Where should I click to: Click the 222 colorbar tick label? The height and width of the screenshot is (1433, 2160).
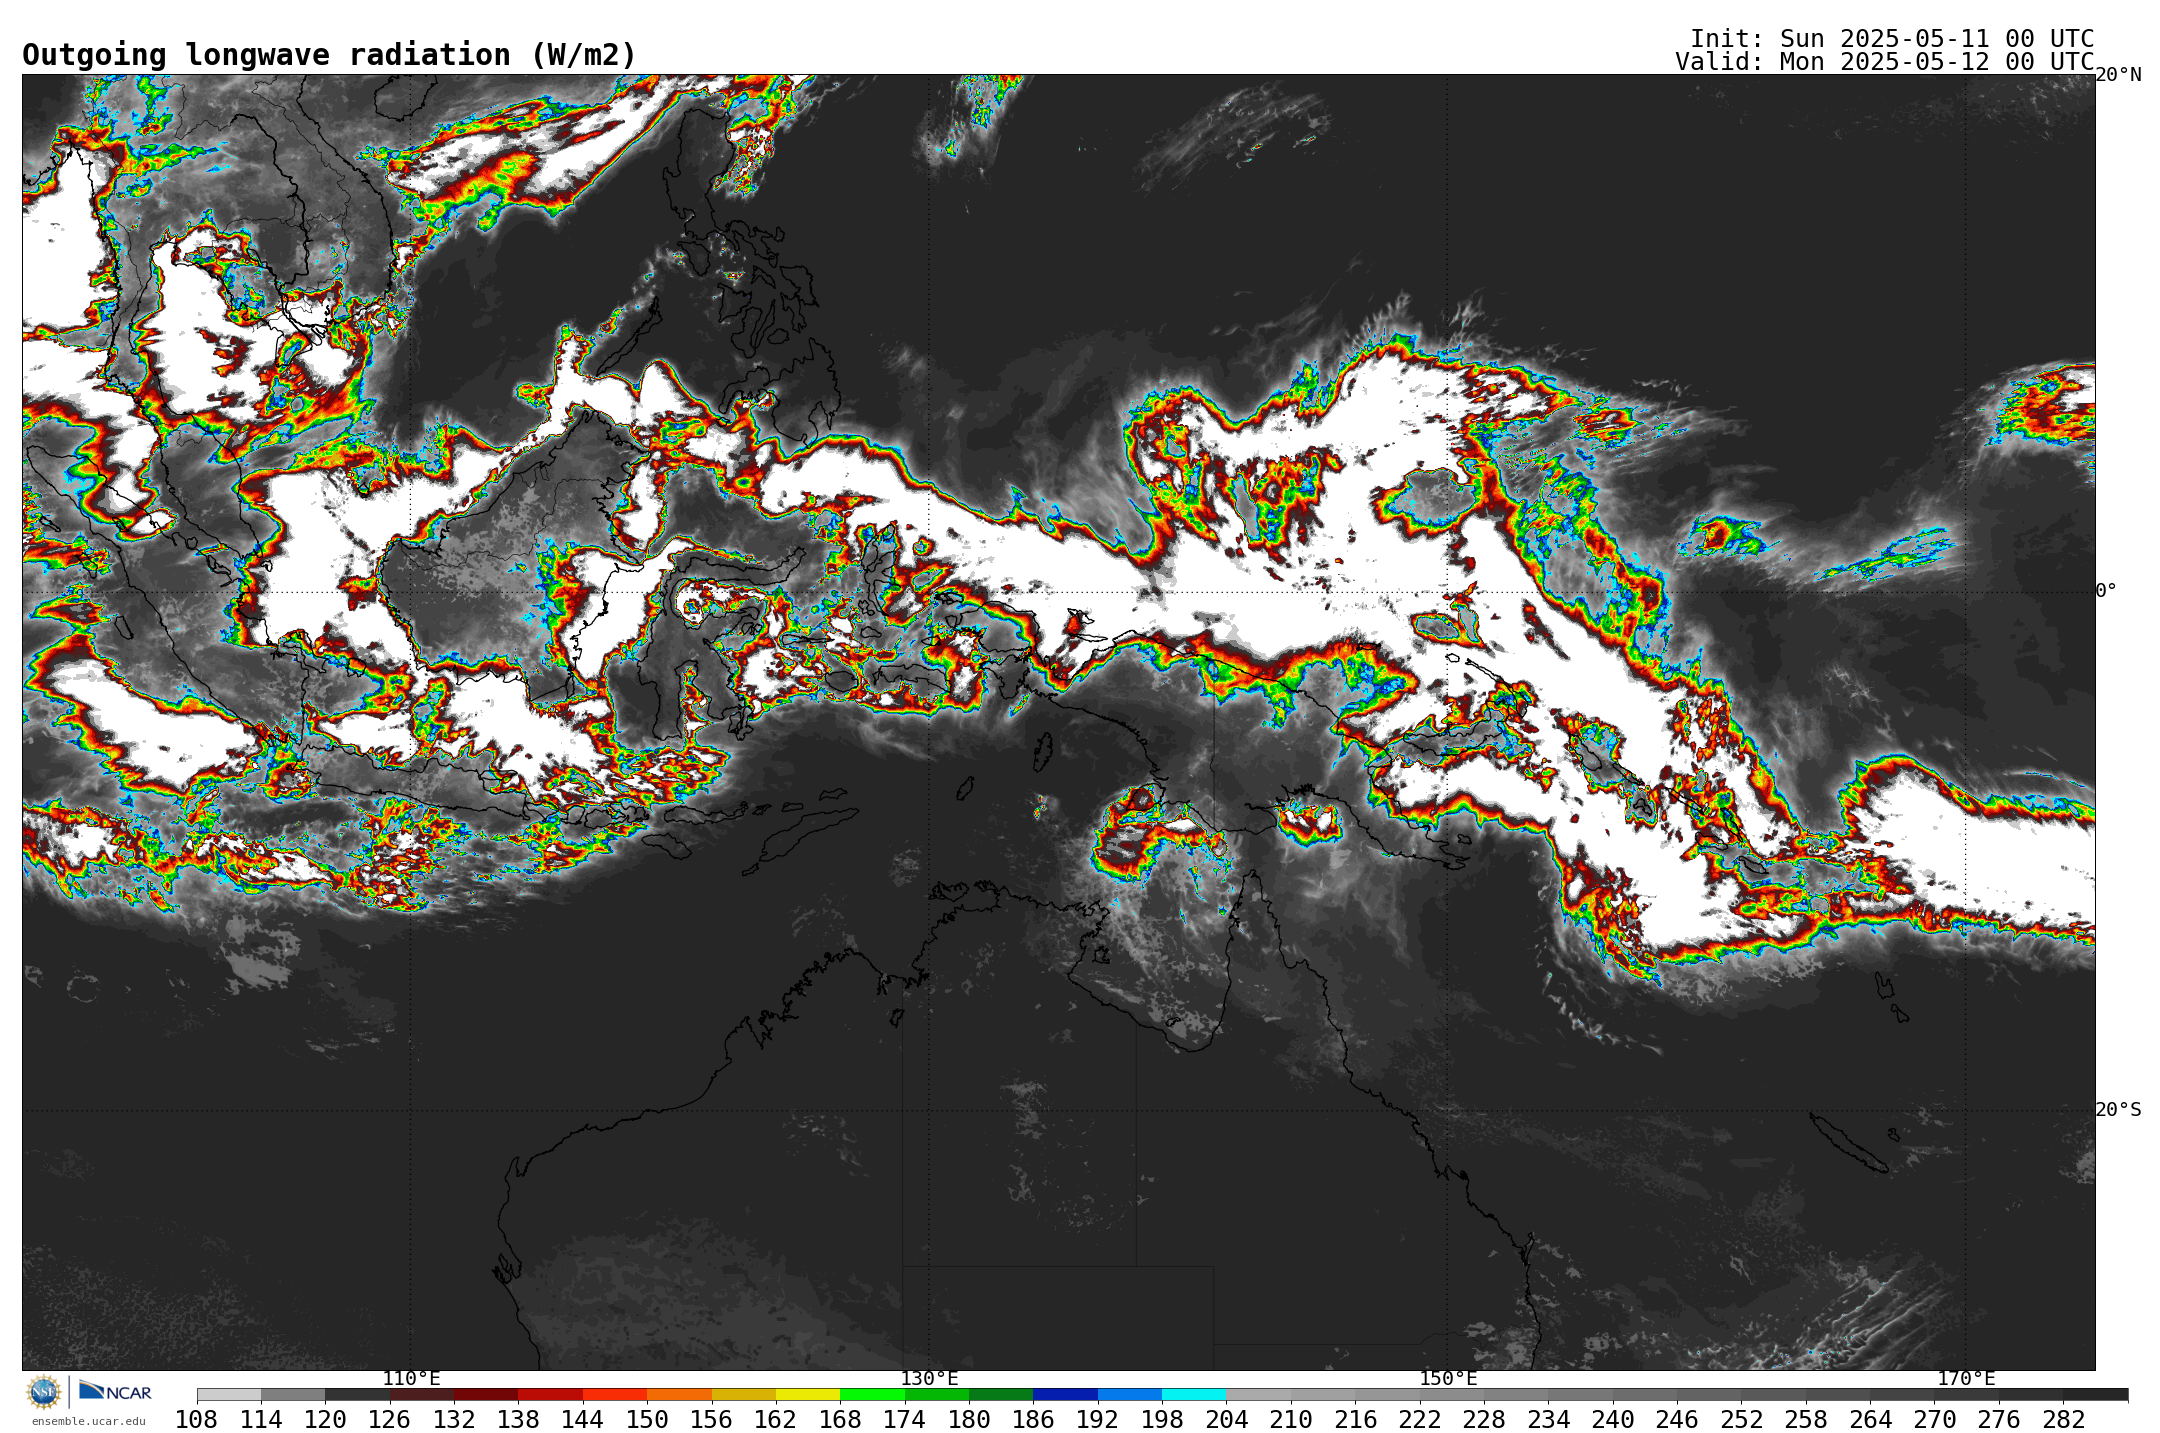coord(1419,1420)
